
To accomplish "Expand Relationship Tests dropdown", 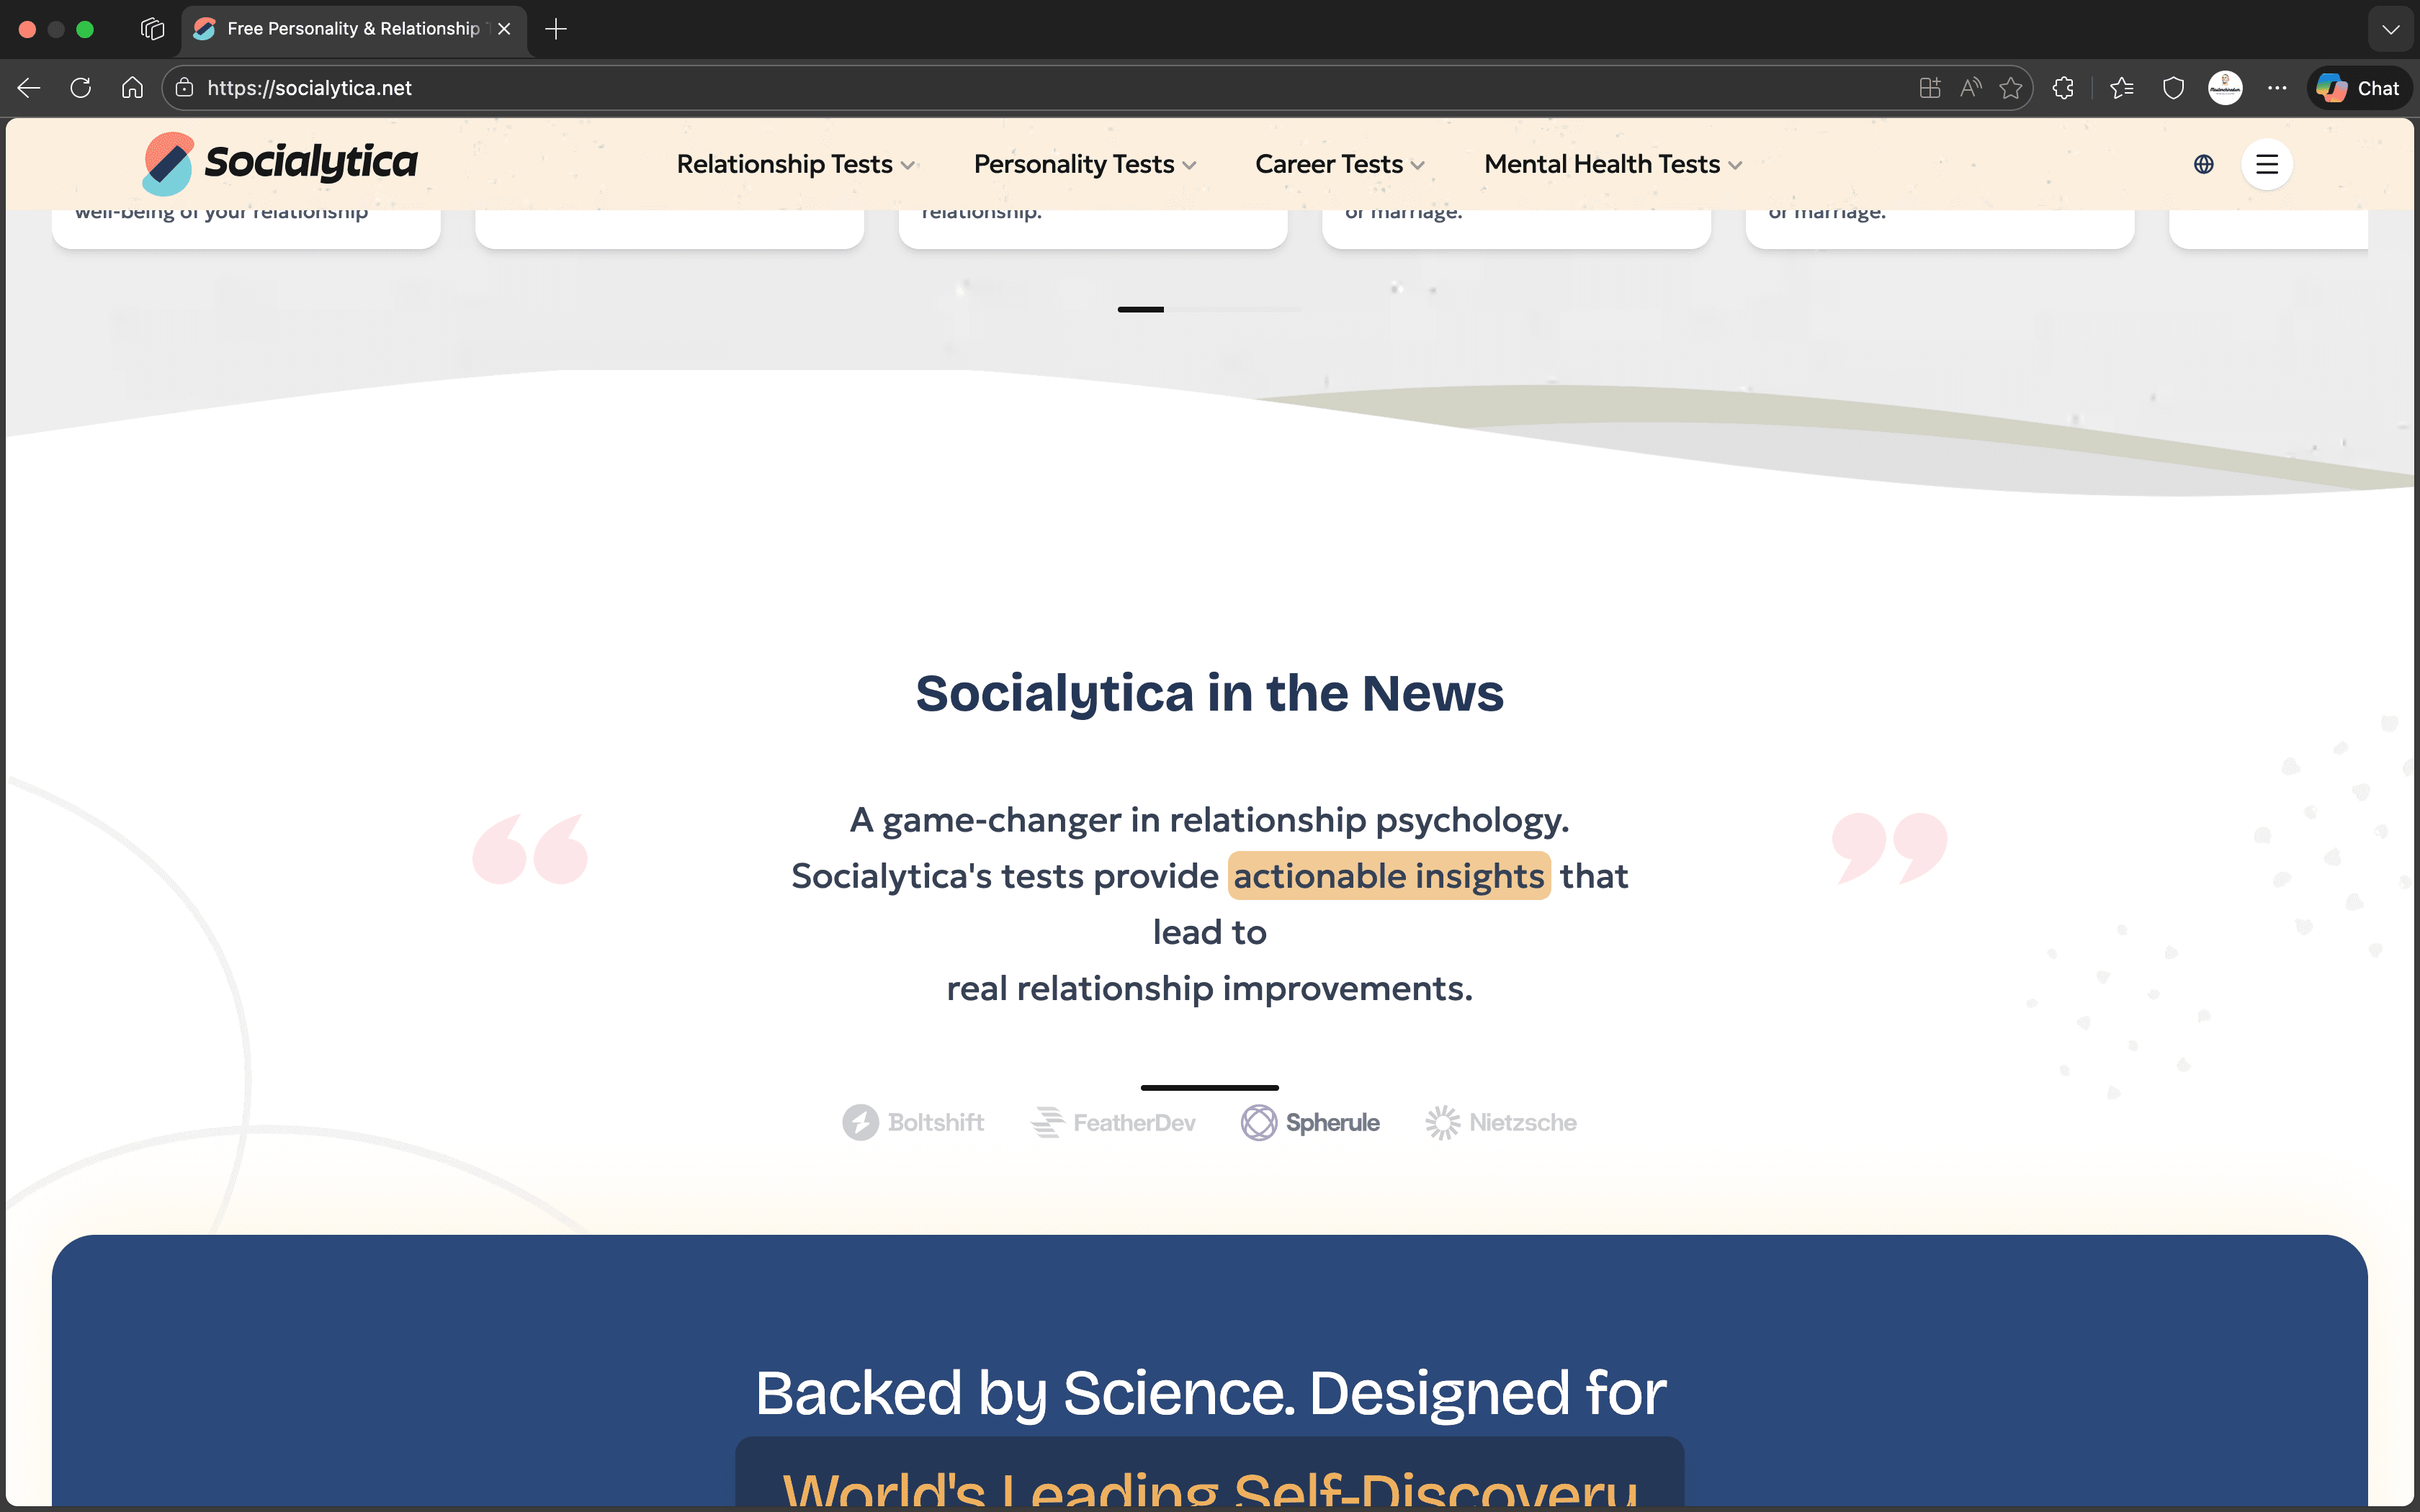I will click(795, 164).
